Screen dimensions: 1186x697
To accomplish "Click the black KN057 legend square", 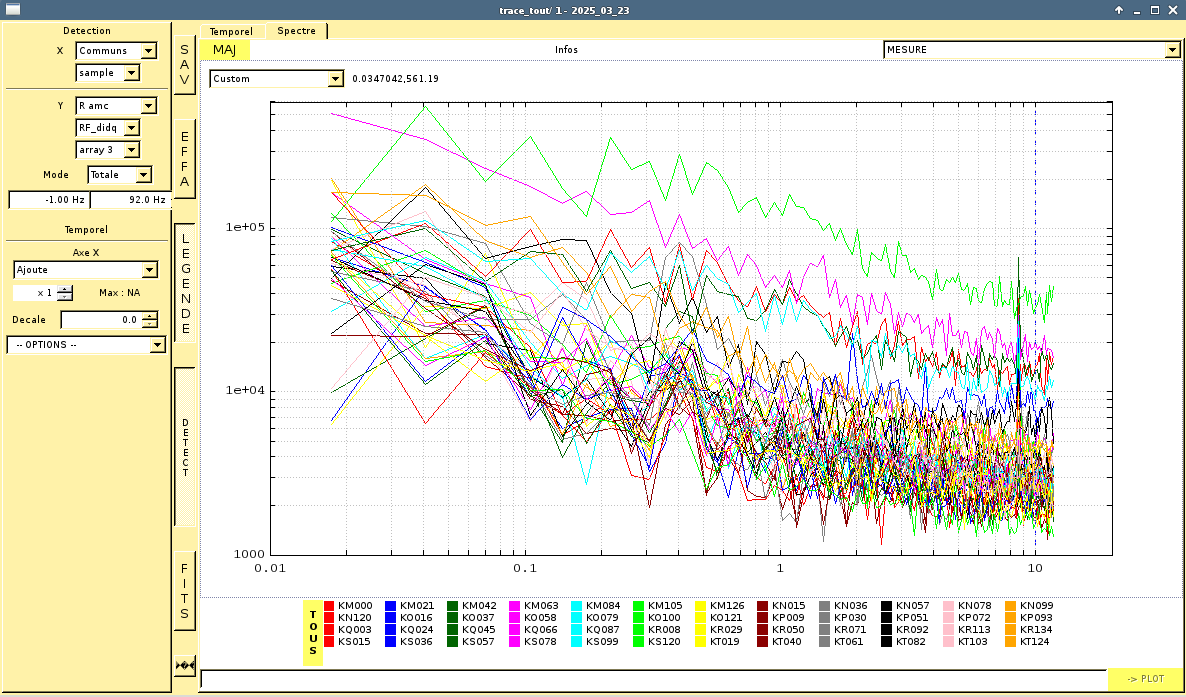I will (887, 606).
